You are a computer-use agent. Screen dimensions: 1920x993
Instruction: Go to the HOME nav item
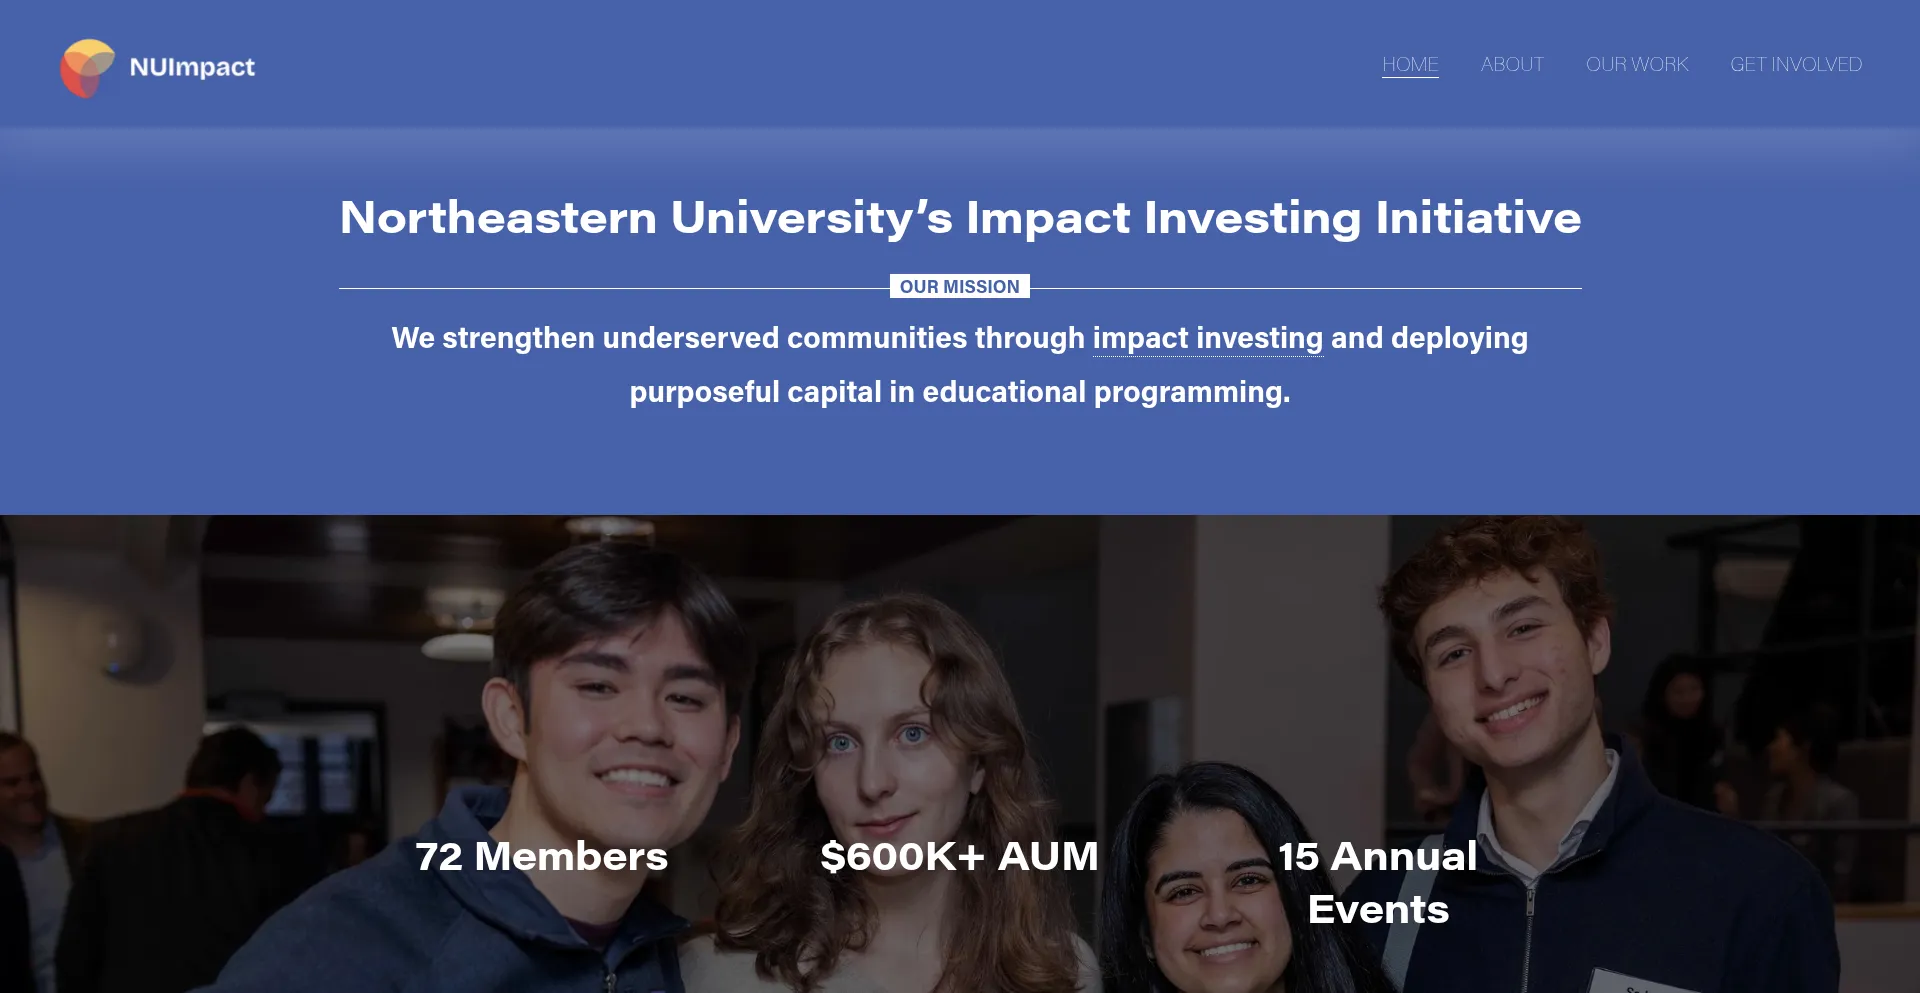click(x=1410, y=65)
